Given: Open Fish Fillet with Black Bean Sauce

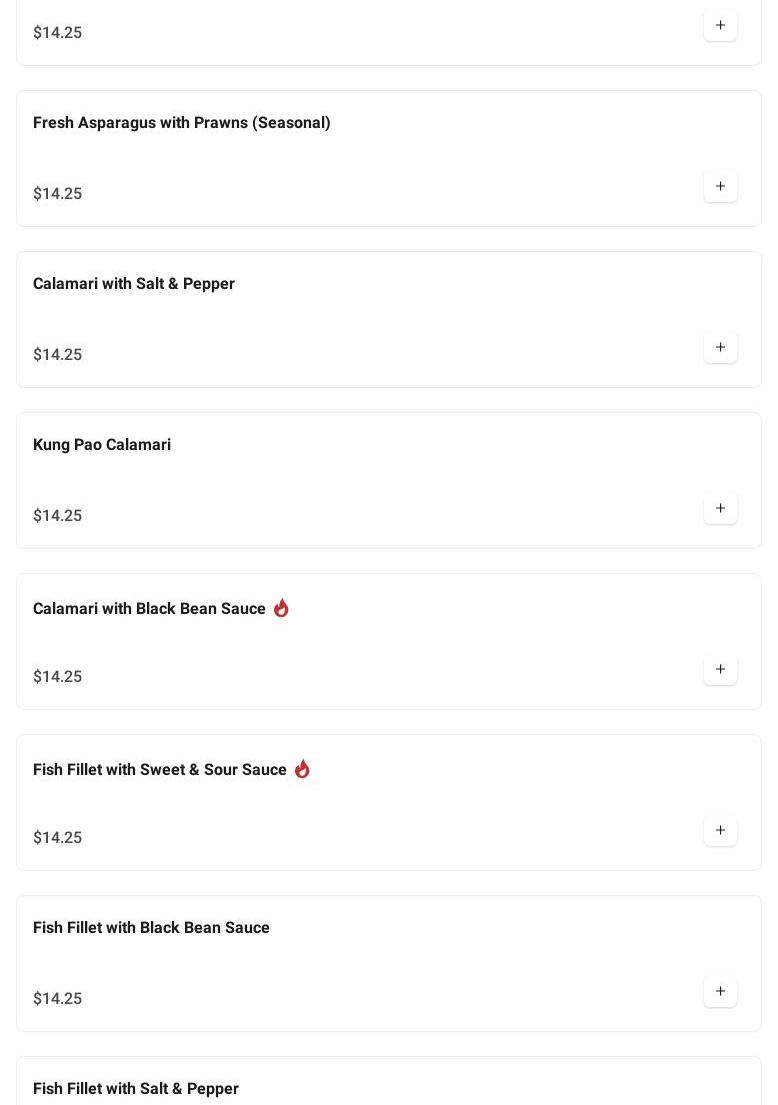Looking at the screenshot, I should tap(152, 927).
